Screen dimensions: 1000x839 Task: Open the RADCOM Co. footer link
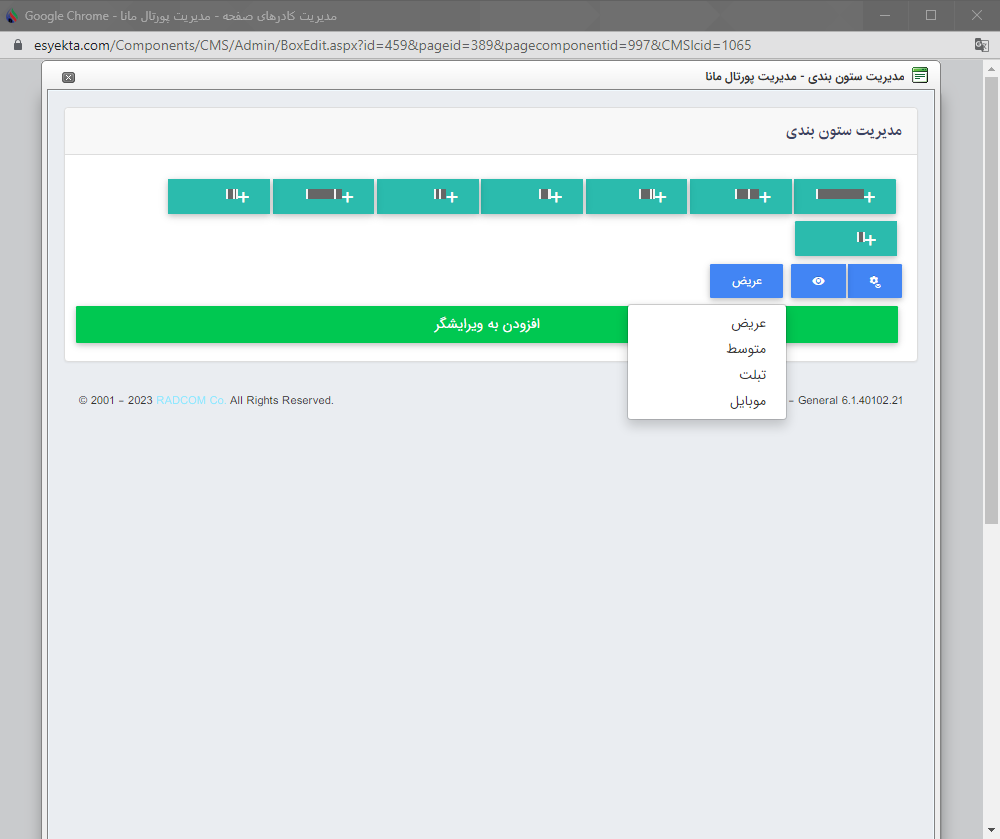(x=191, y=400)
